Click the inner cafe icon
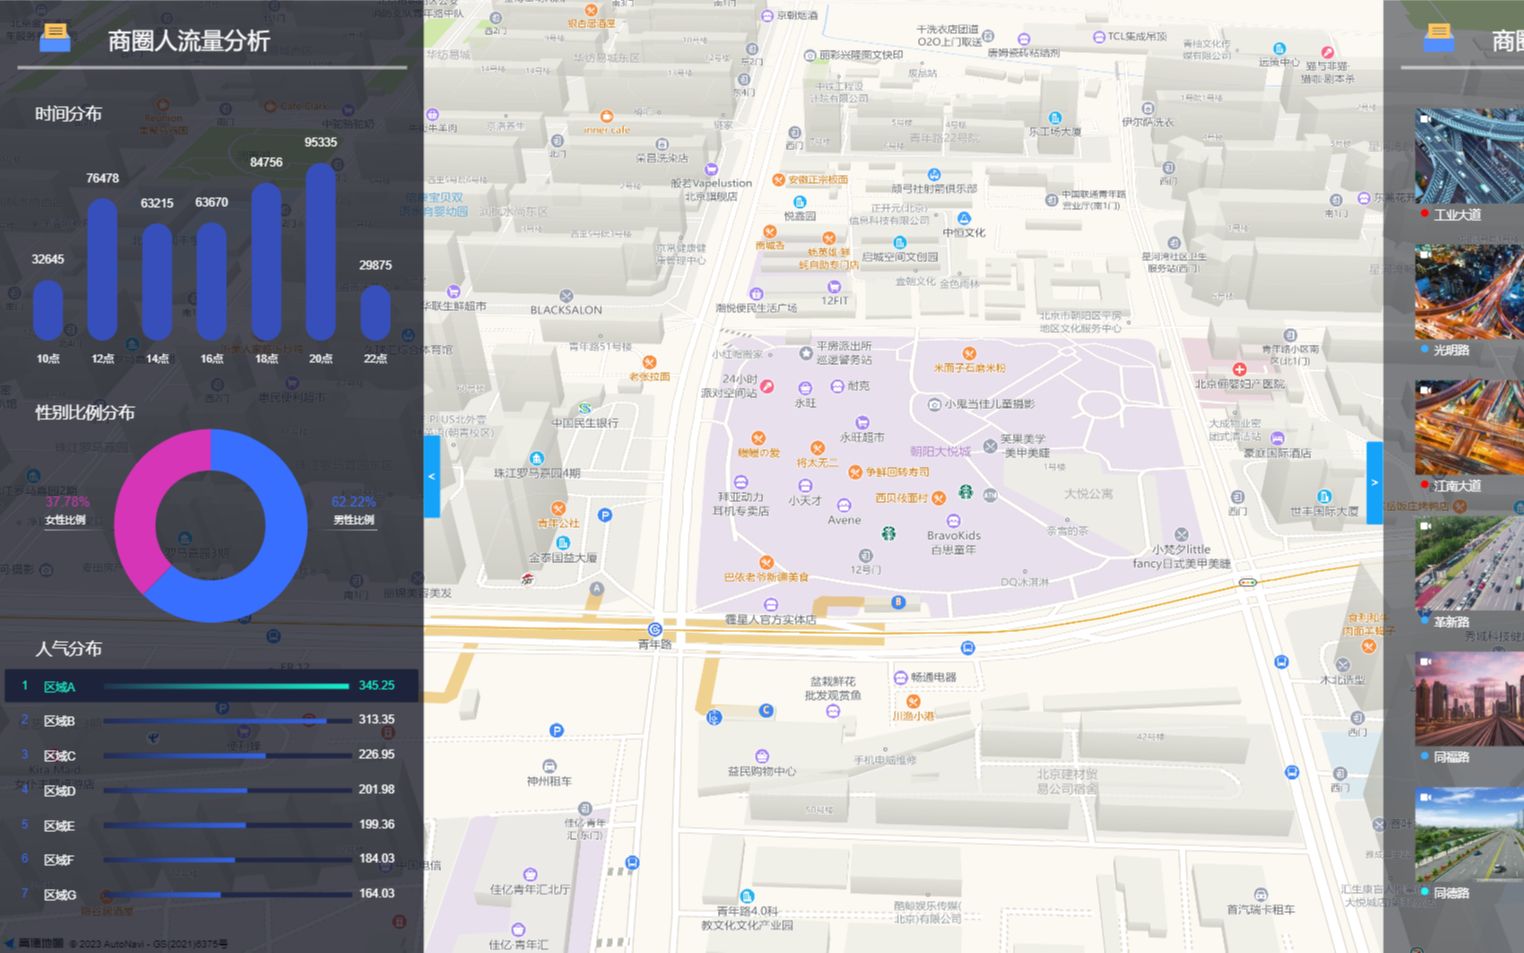The width and height of the screenshot is (1524, 953). (x=606, y=116)
